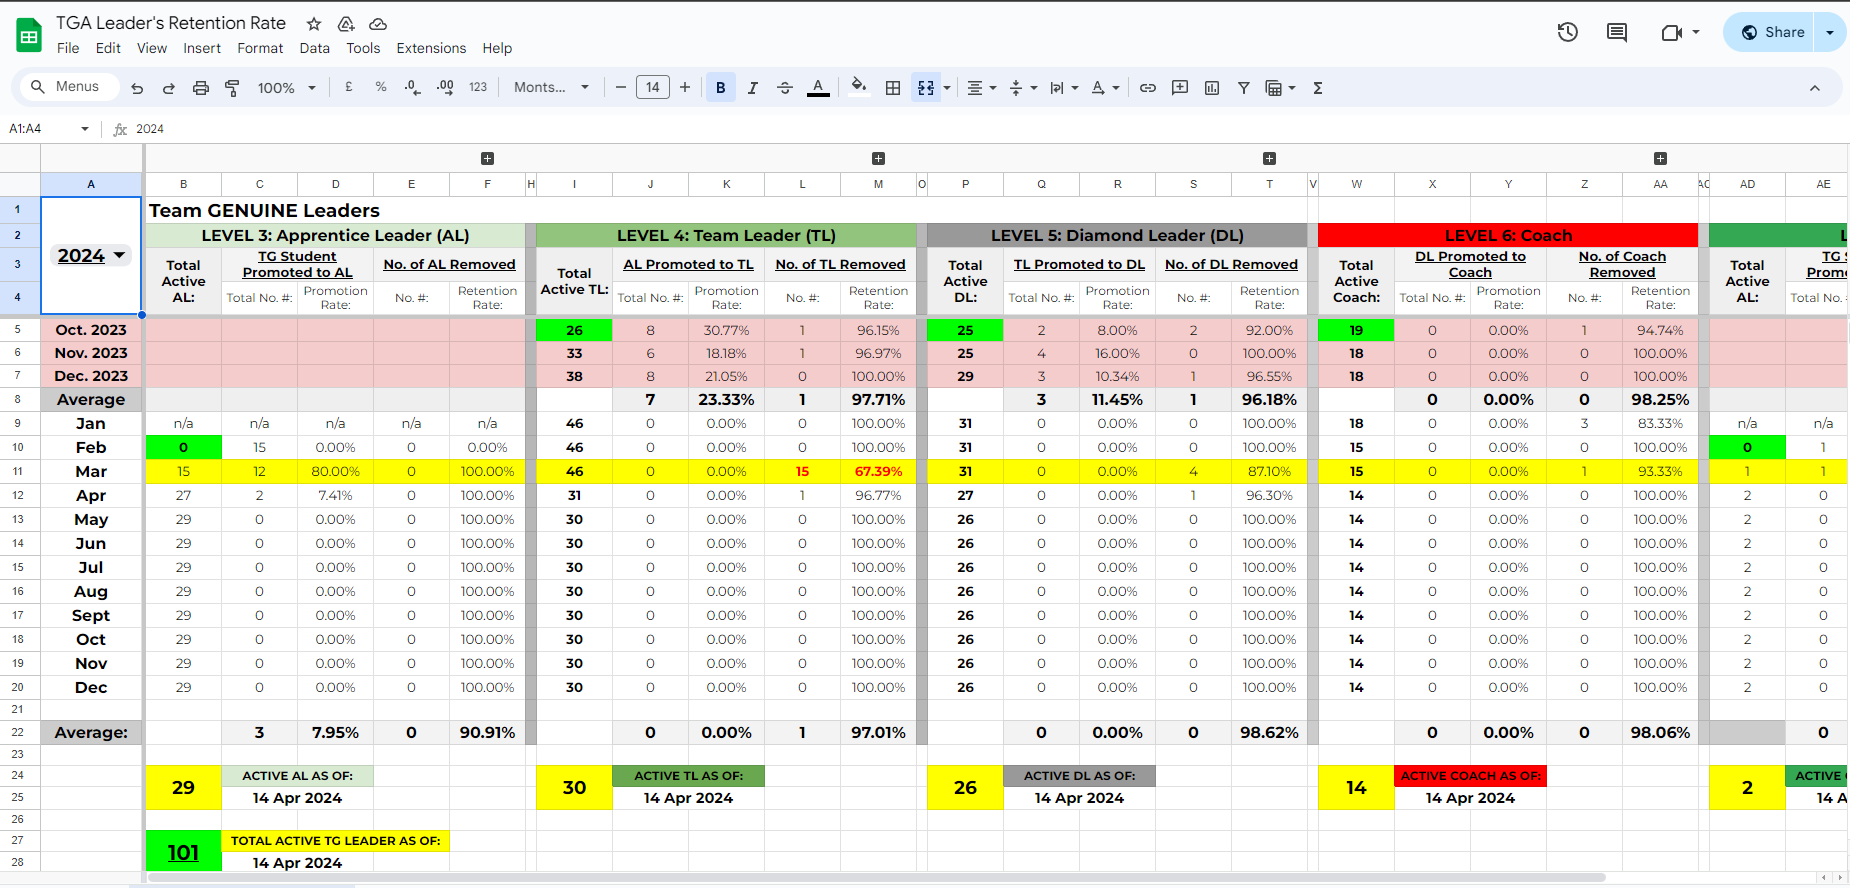
Task: Add a comment from the toolbar
Action: [1180, 88]
